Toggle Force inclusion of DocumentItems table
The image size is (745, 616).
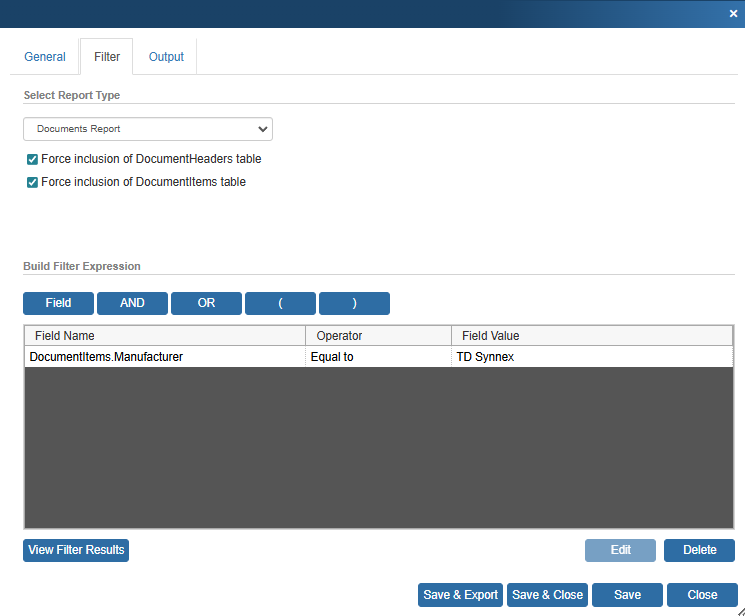[32, 182]
